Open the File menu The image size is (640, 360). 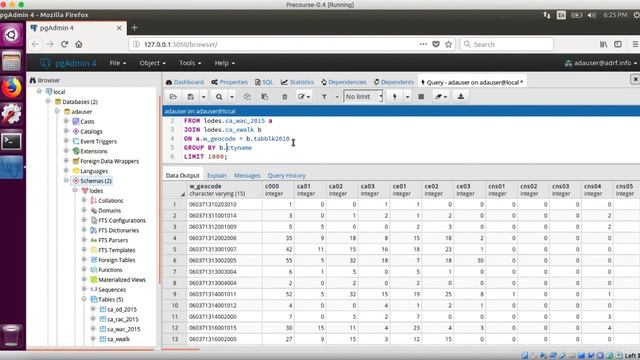coord(118,63)
